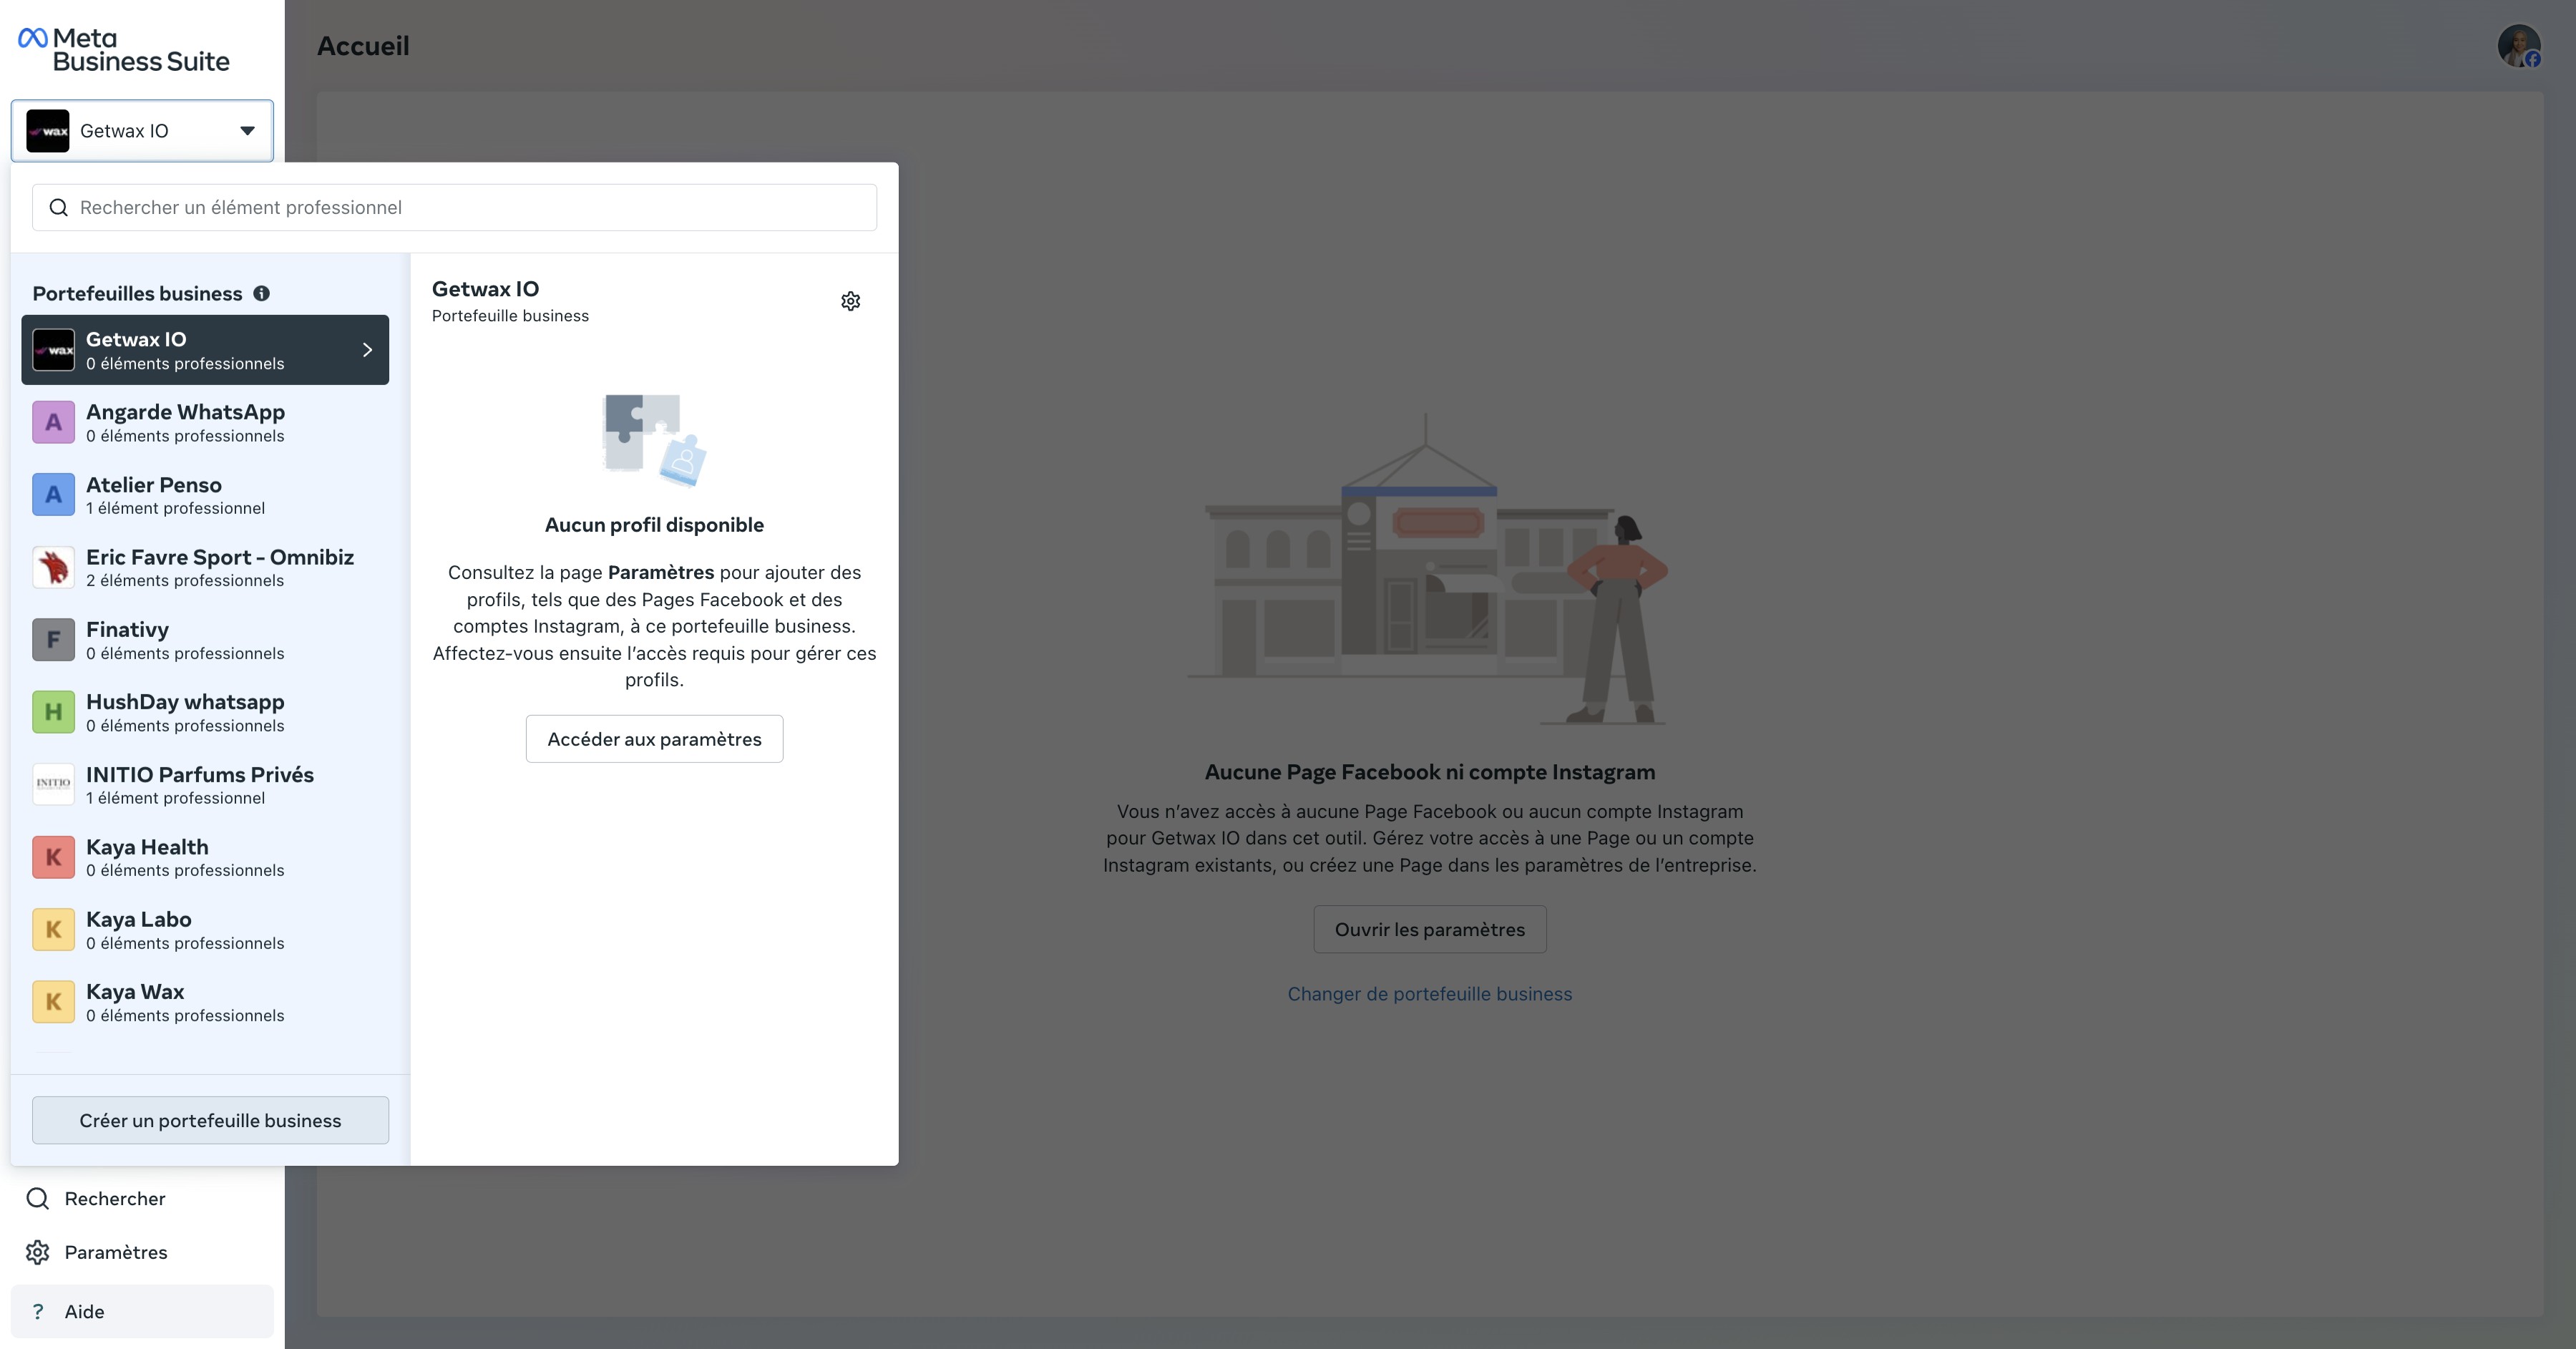Click 'Aucune Page Facebook ni compte Instagram' text
The image size is (2576, 1349).
point(1429,772)
